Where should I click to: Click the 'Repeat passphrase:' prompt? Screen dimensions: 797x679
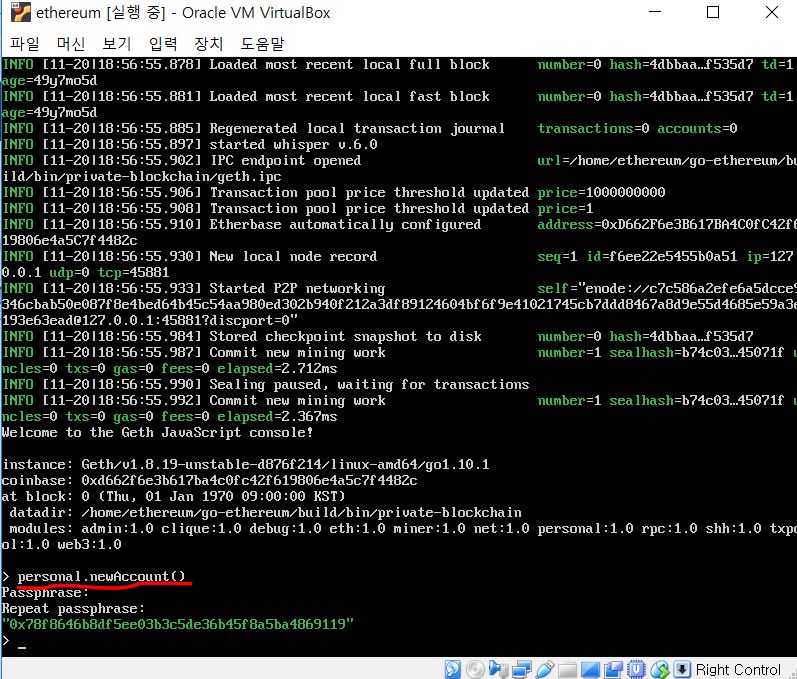(x=73, y=608)
